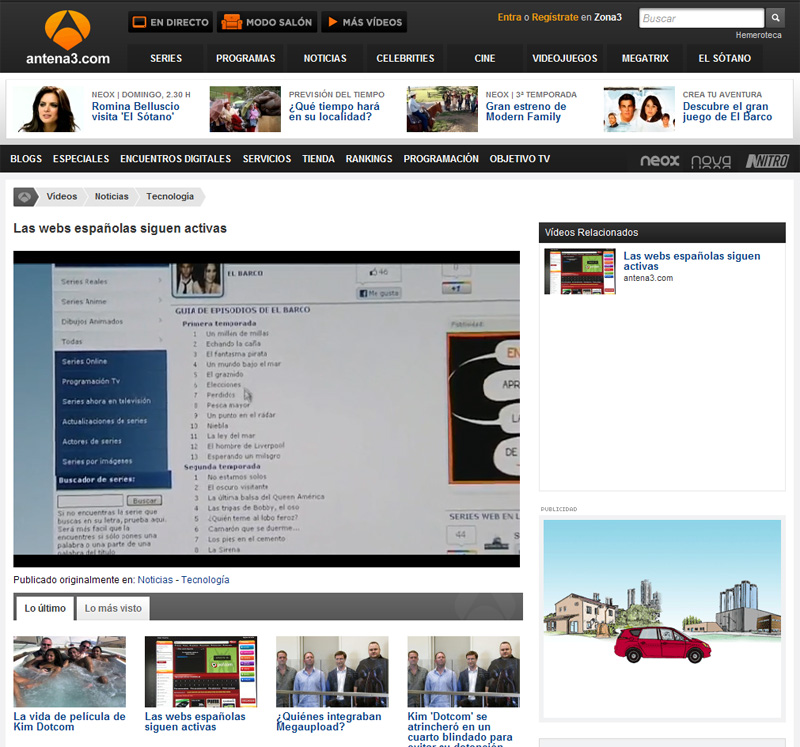Open the Neox channel logo

coord(659,161)
